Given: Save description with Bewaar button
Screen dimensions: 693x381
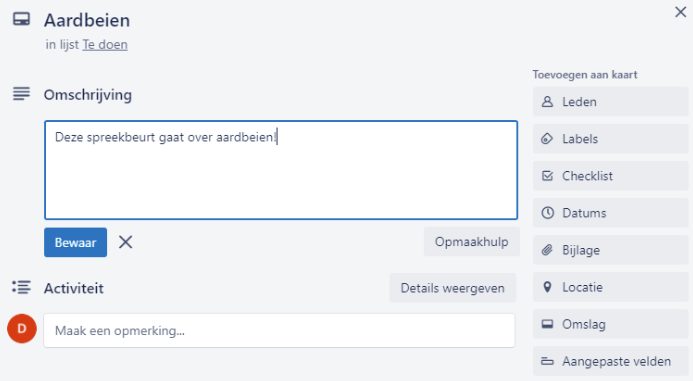Looking at the screenshot, I should coord(76,242).
